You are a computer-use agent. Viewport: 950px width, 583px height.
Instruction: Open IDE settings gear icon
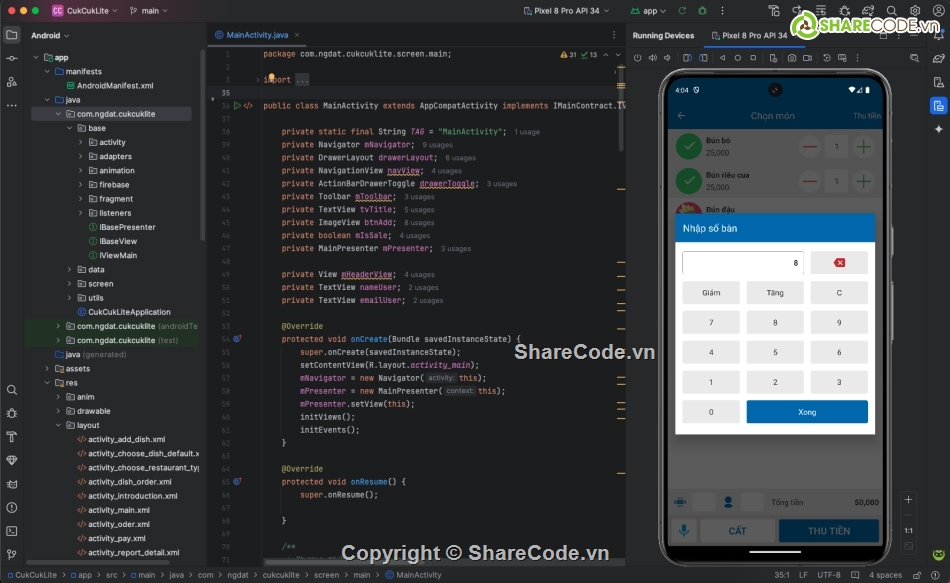point(915,11)
